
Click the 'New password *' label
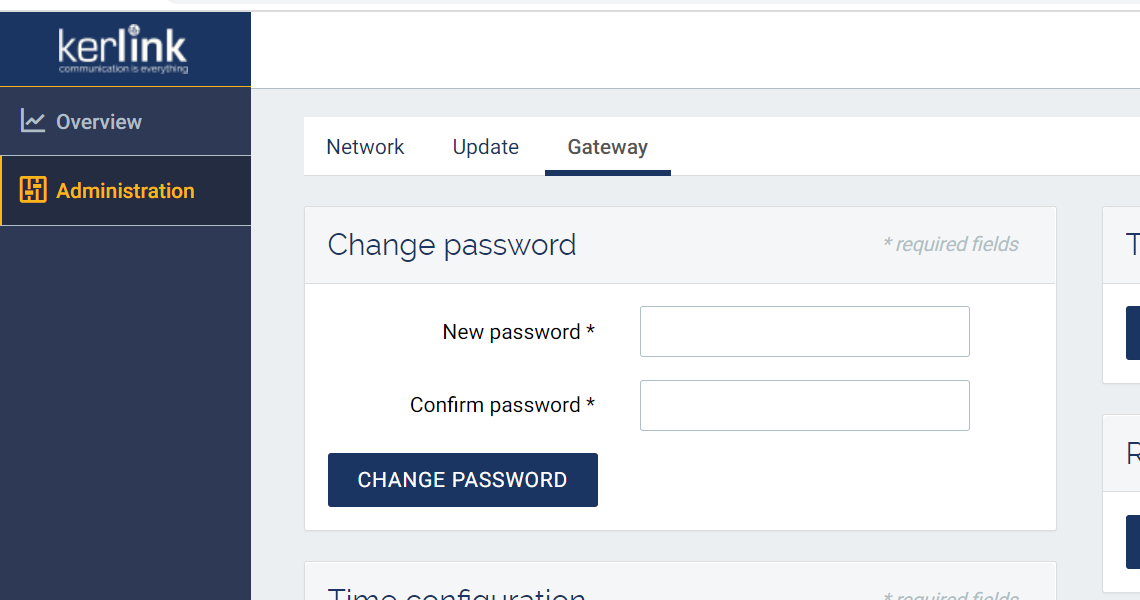pyautogui.click(x=518, y=332)
